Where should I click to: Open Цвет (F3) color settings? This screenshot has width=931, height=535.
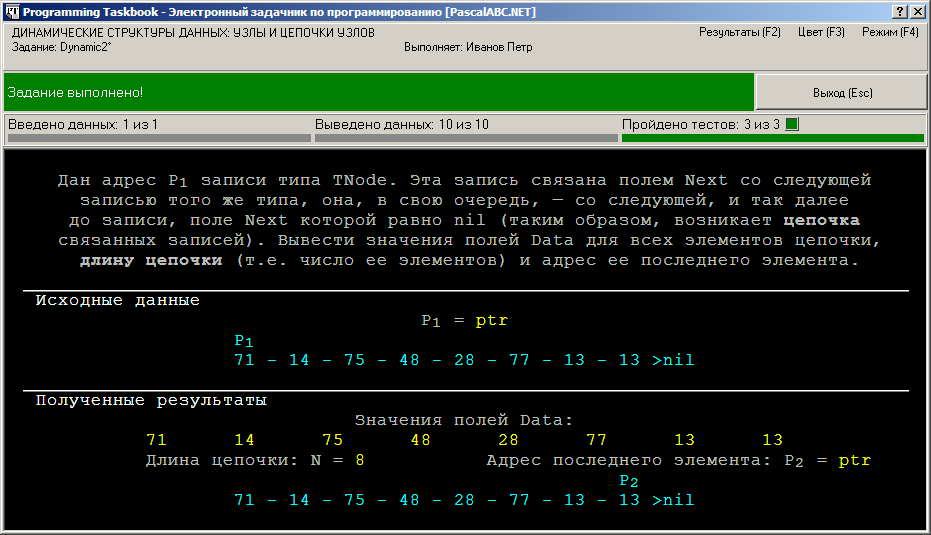[x=821, y=32]
